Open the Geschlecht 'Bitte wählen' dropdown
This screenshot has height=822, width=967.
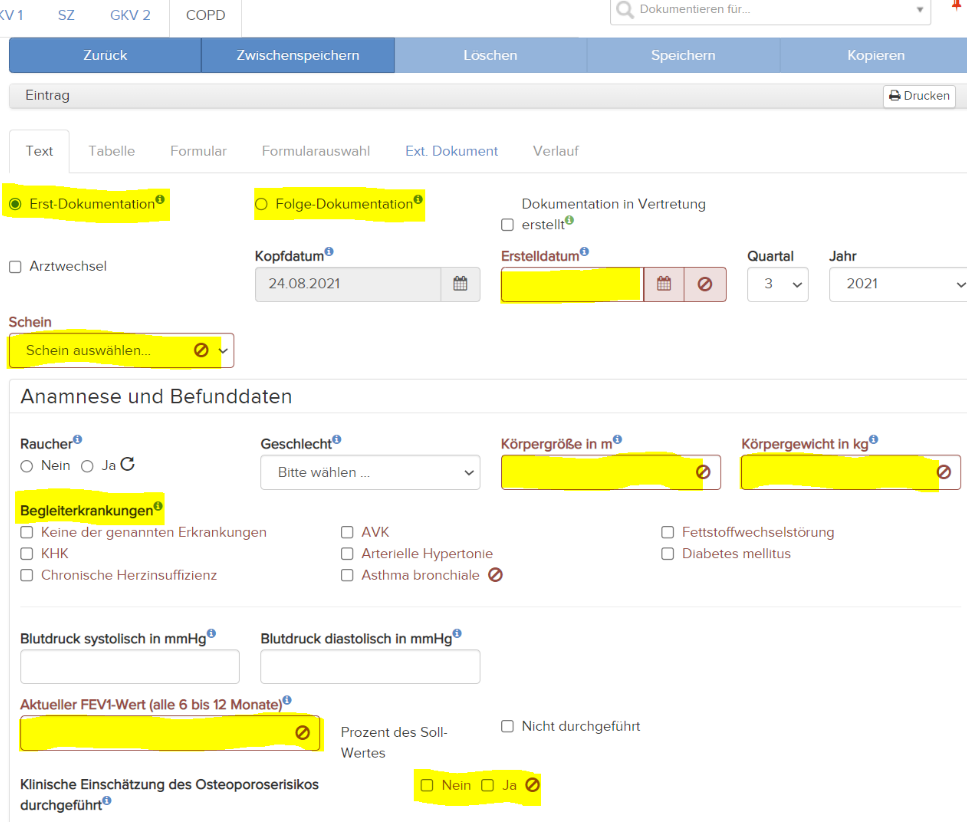click(x=370, y=472)
